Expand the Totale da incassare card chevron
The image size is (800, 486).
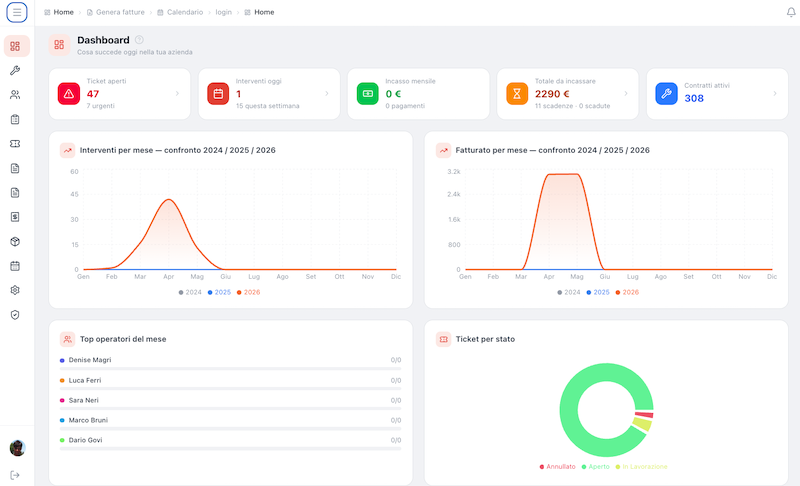click(626, 94)
